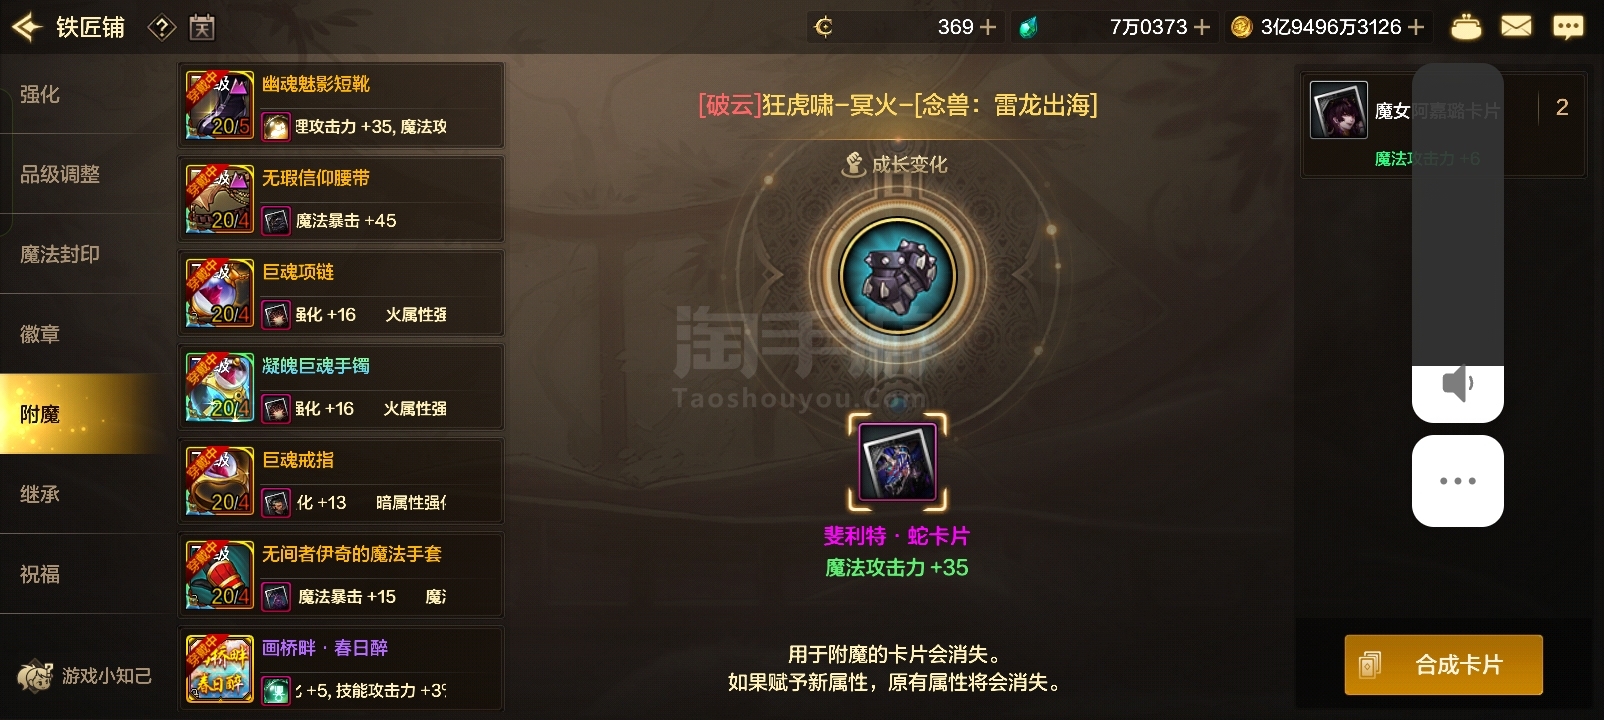This screenshot has height=720, width=1604.
Task: Open the help question mark icon
Action: pyautogui.click(x=162, y=28)
